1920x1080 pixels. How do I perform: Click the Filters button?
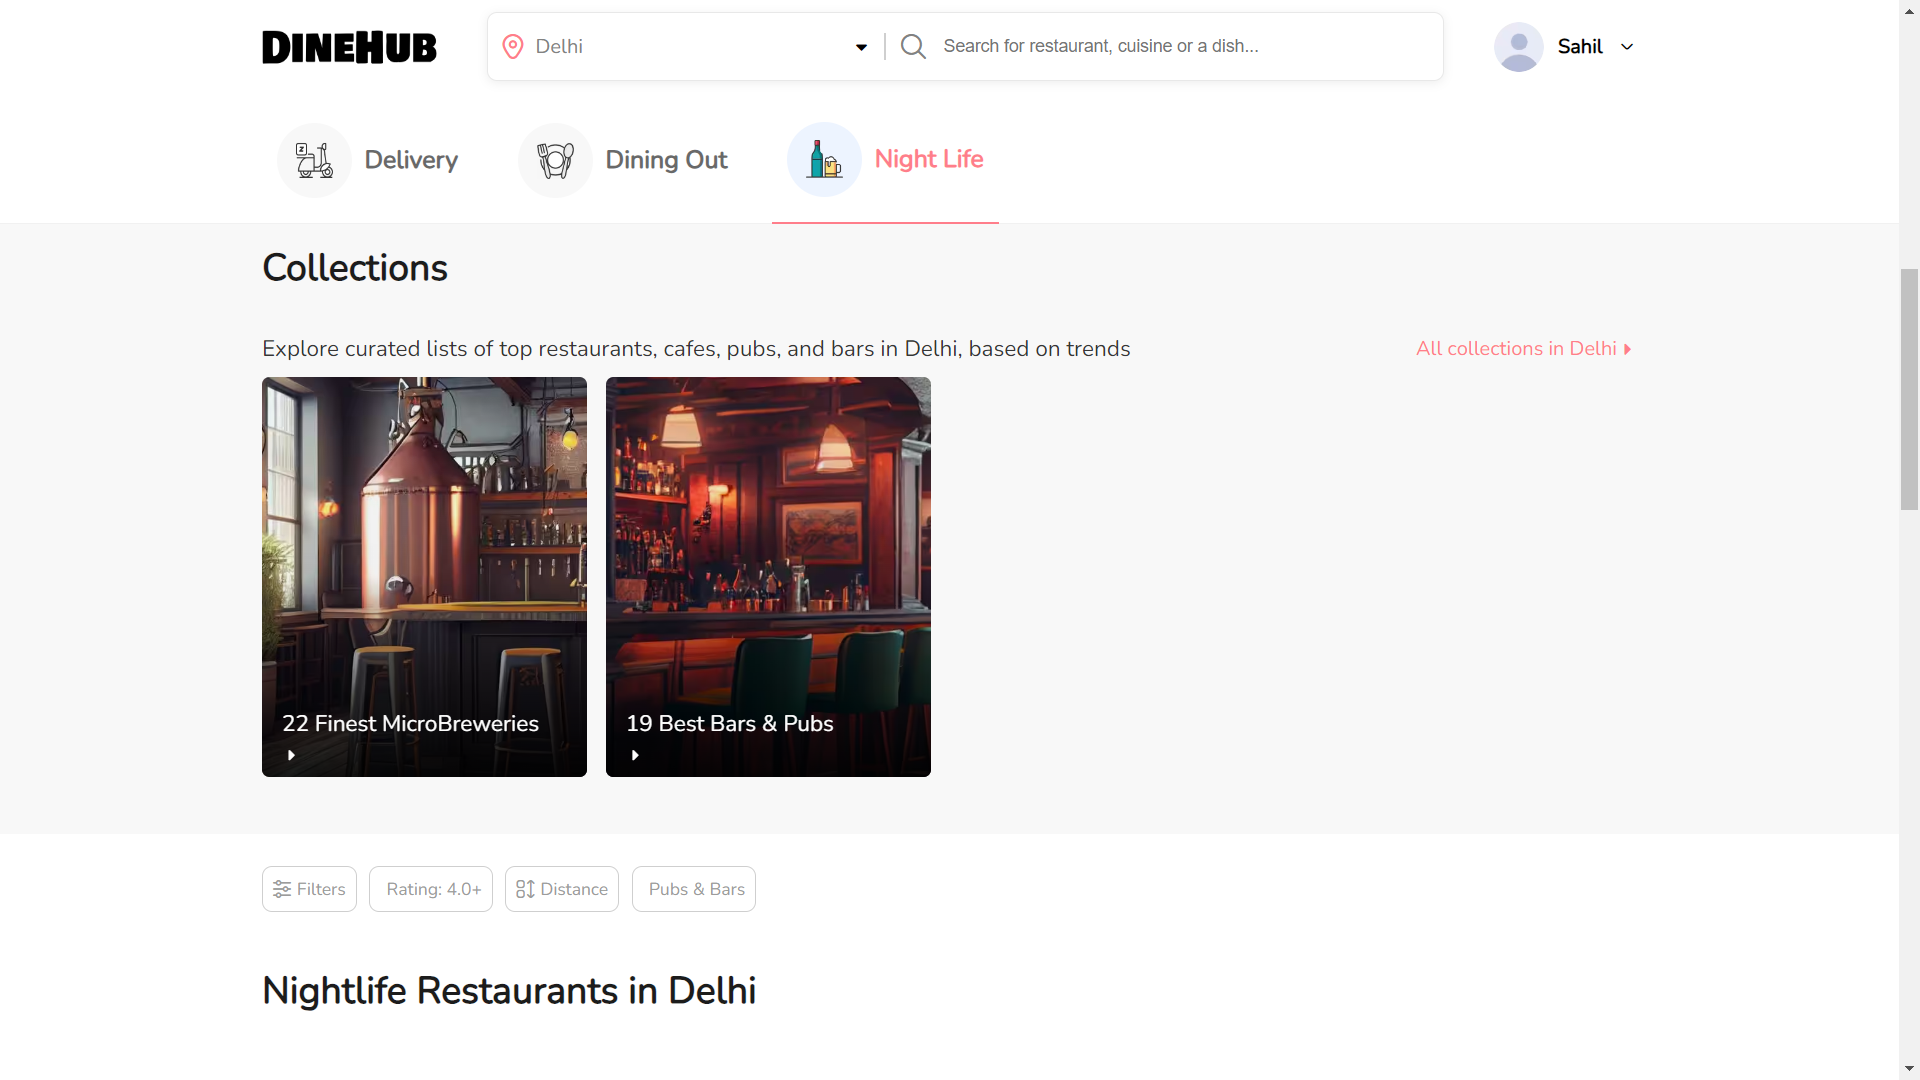pyautogui.click(x=308, y=888)
